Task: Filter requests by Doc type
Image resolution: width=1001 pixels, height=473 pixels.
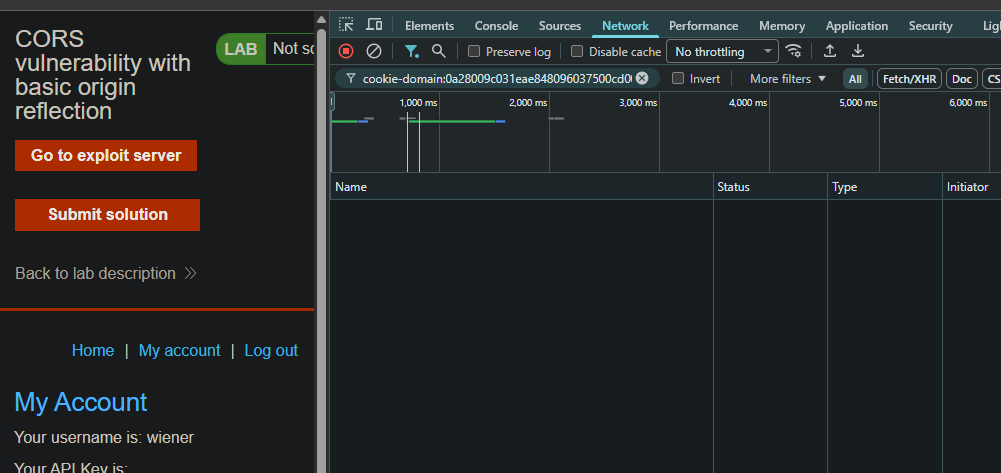Action: pyautogui.click(x=961, y=79)
